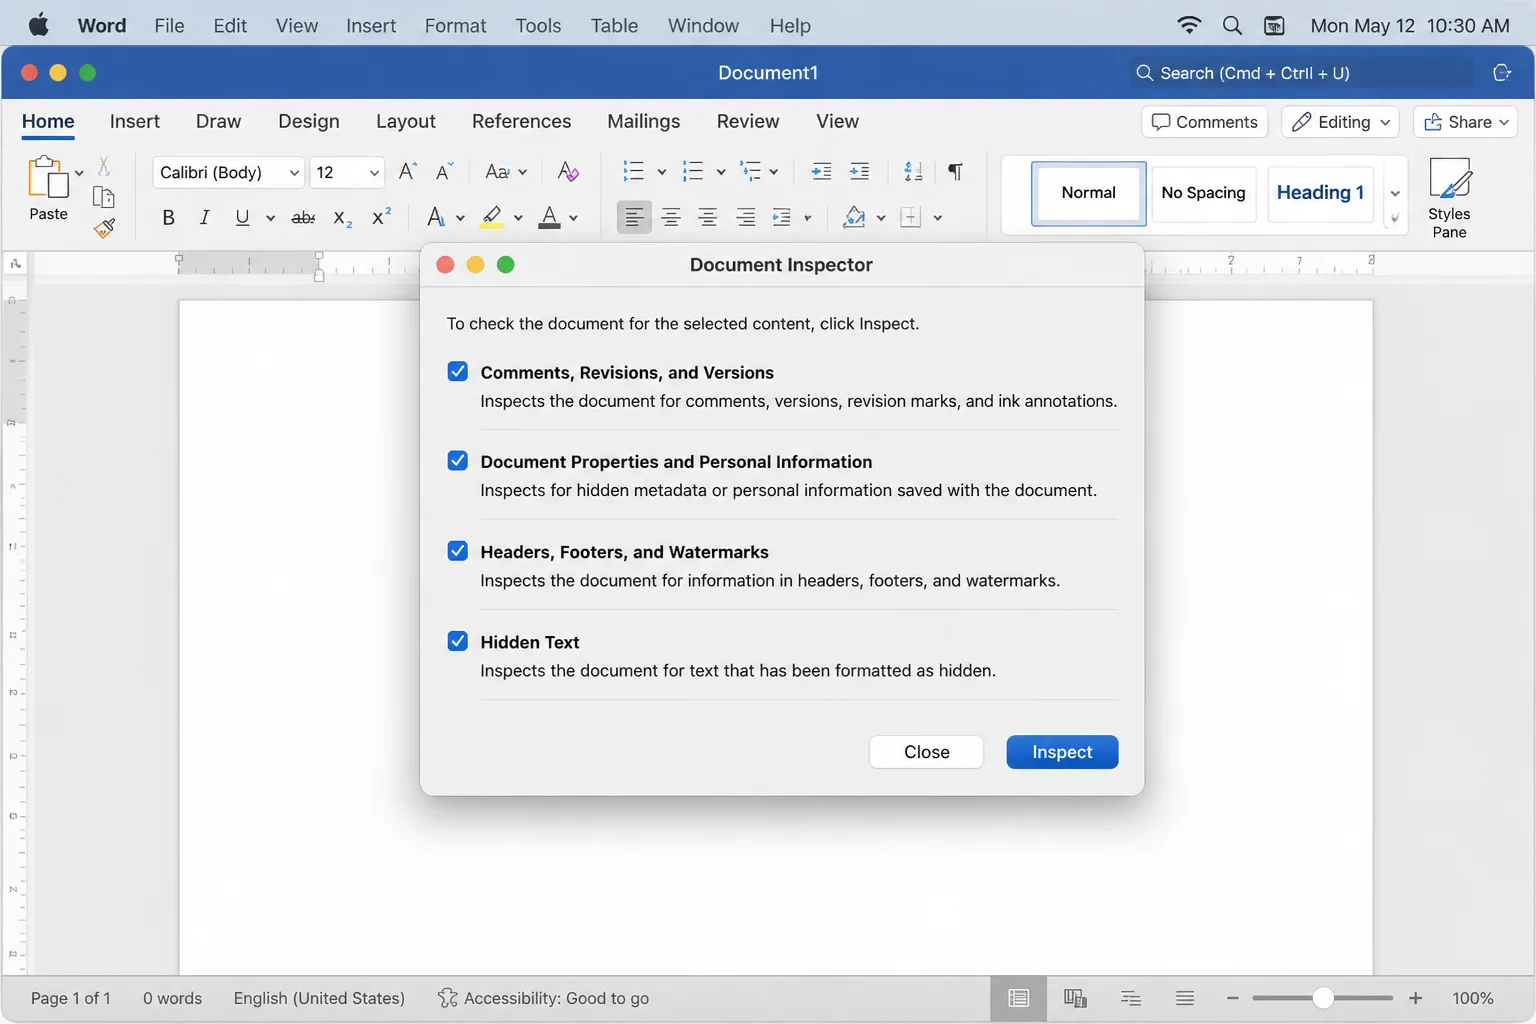The width and height of the screenshot is (1536, 1024).
Task: Expand the styles gallery arrow
Action: pyautogui.click(x=1395, y=194)
